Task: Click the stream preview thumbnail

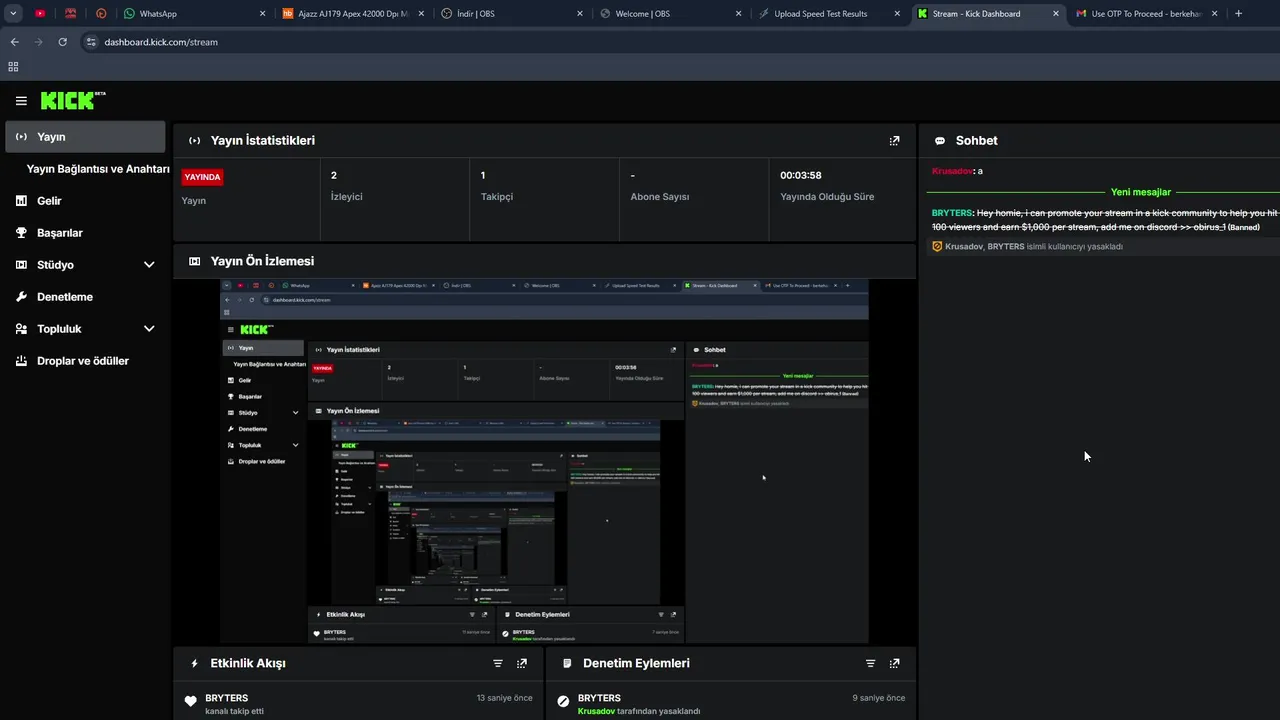Action: [x=544, y=461]
